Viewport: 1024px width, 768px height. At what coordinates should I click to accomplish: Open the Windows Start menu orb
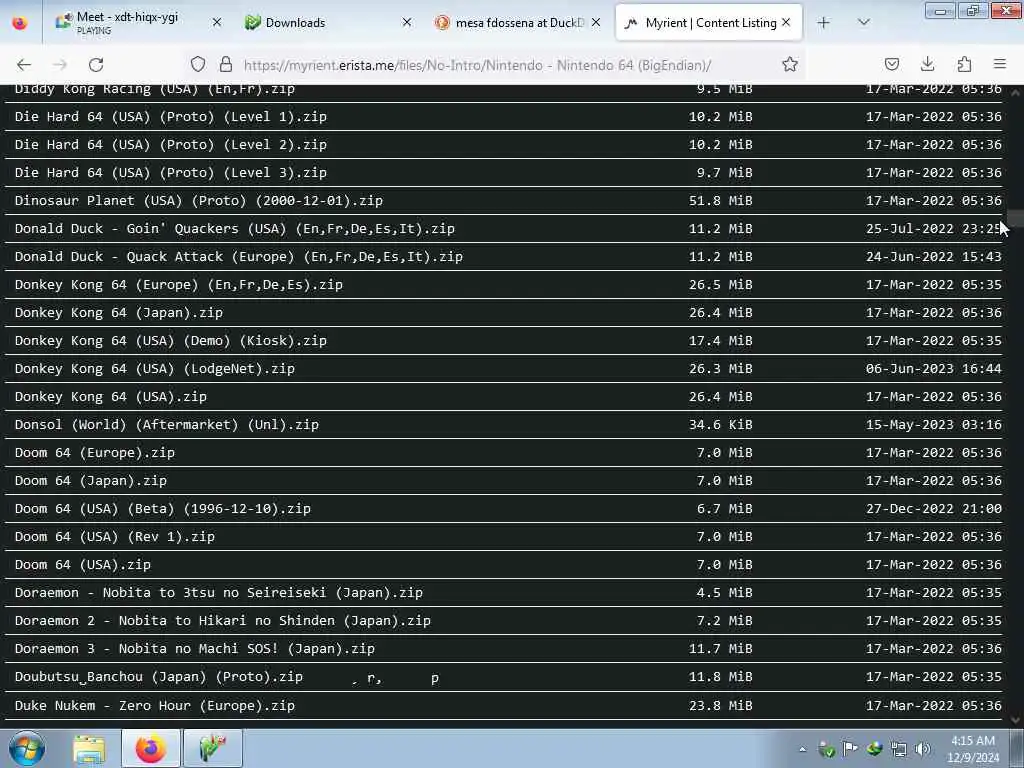tap(27, 748)
